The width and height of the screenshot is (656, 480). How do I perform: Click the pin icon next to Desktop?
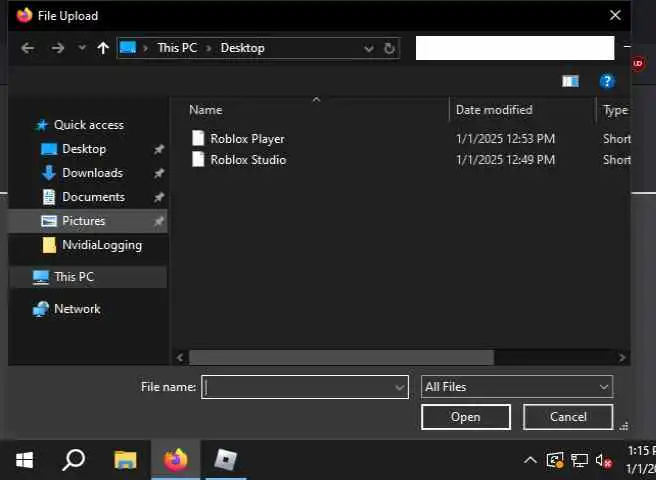(159, 149)
